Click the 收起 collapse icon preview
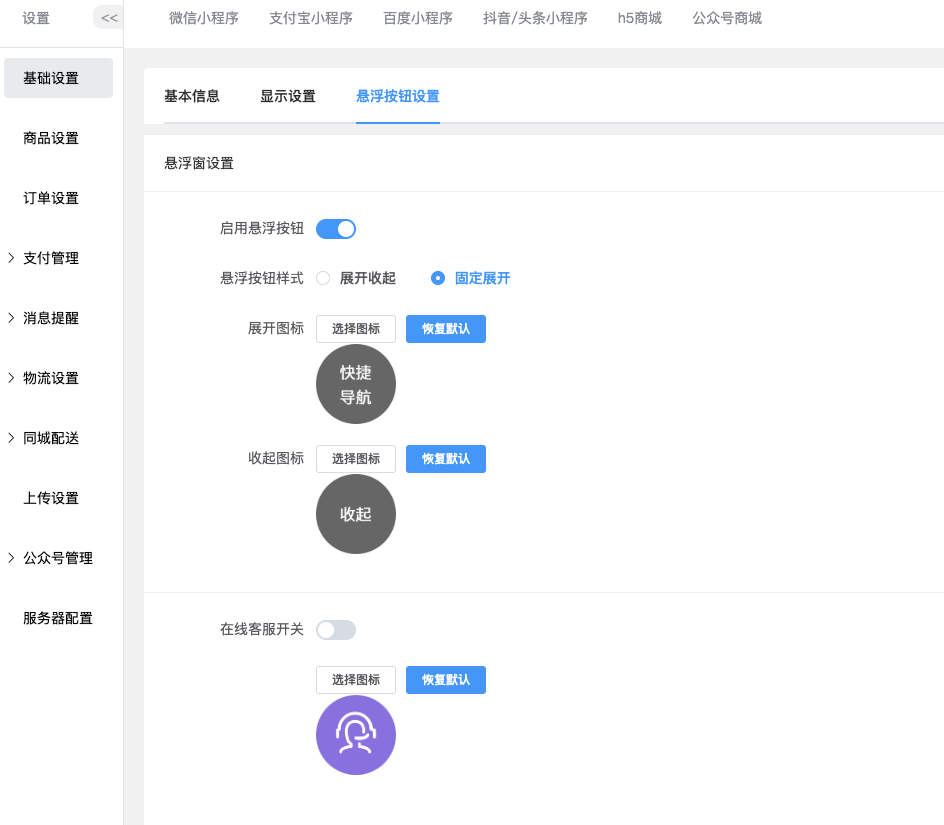Screen dimensions: 944x825 [356, 514]
